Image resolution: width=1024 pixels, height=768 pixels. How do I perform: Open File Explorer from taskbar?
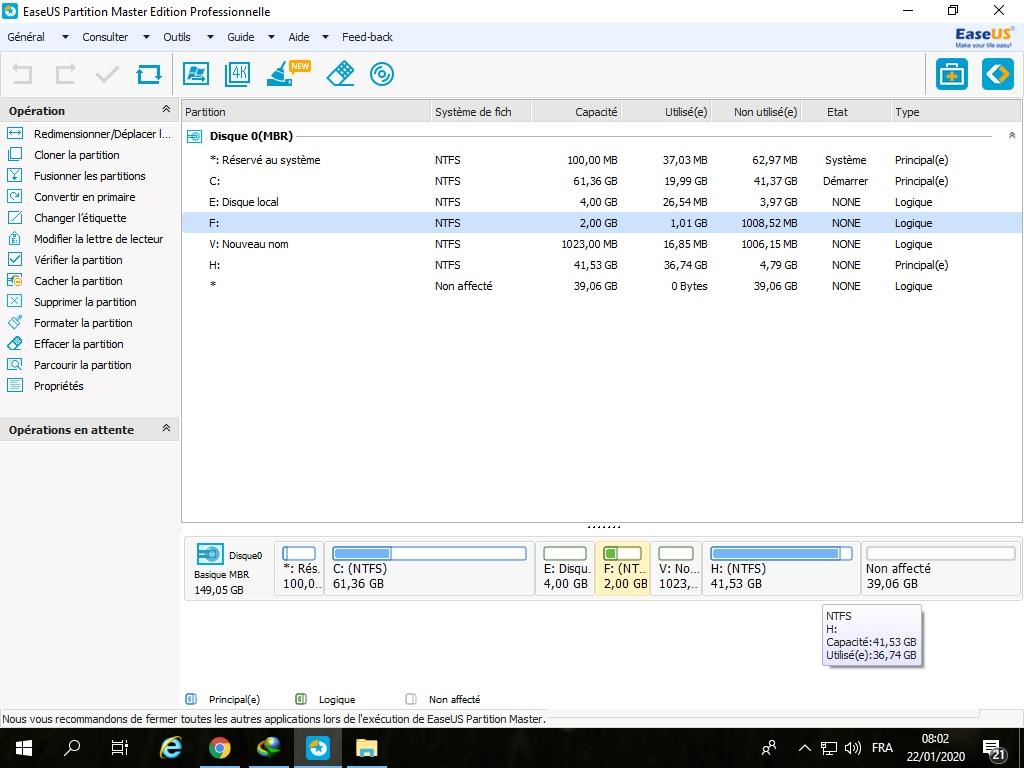[366, 748]
